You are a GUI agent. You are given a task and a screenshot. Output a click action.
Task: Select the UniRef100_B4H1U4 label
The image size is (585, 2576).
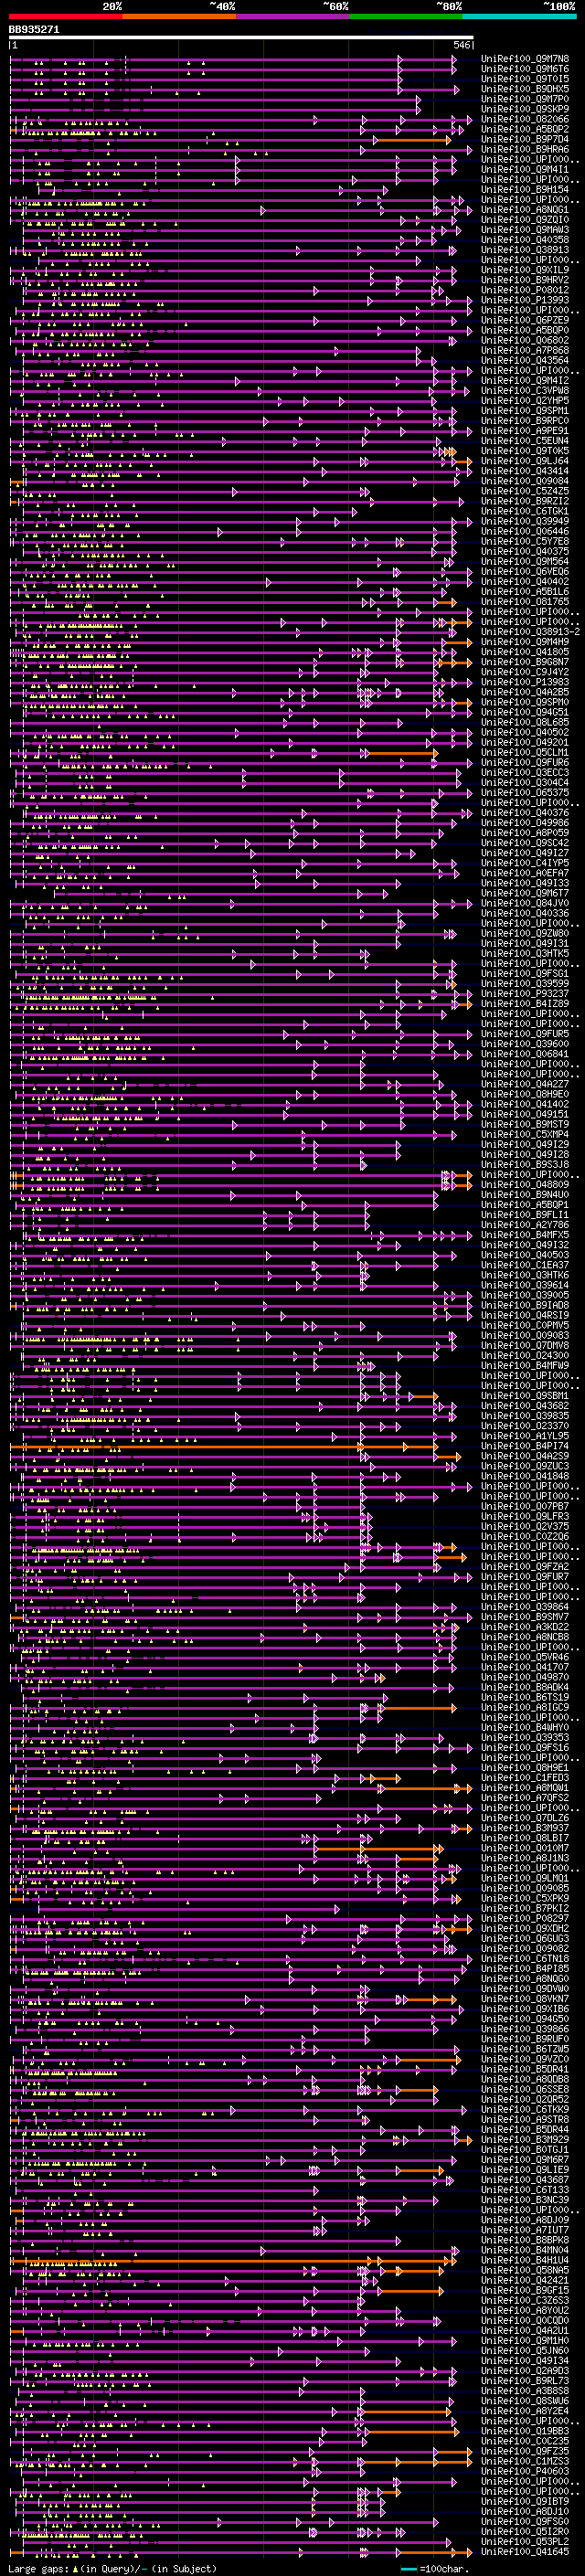tap(525, 2260)
